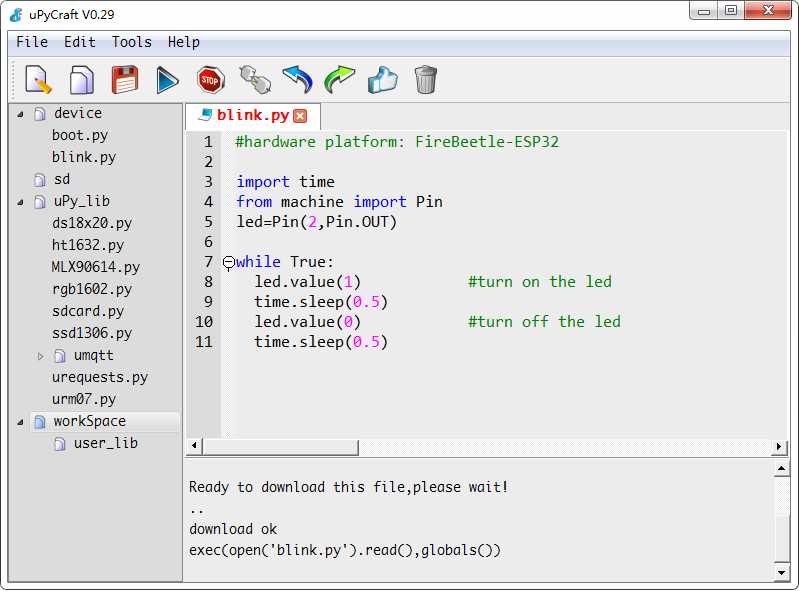Collapse the uPy_lib tree node
The width and height of the screenshot is (799, 591).
20,203
